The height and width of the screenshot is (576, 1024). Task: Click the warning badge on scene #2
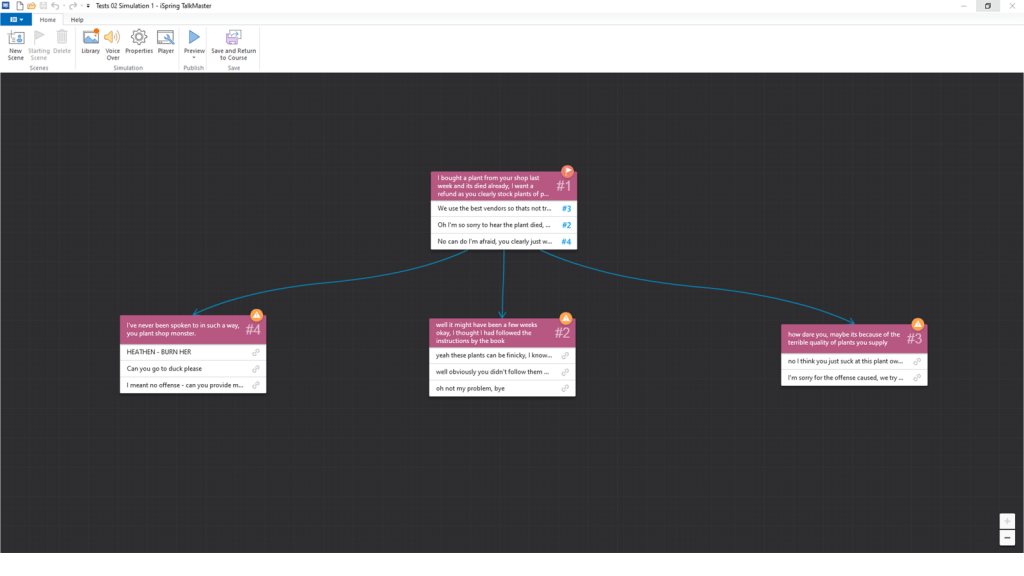[x=566, y=318]
